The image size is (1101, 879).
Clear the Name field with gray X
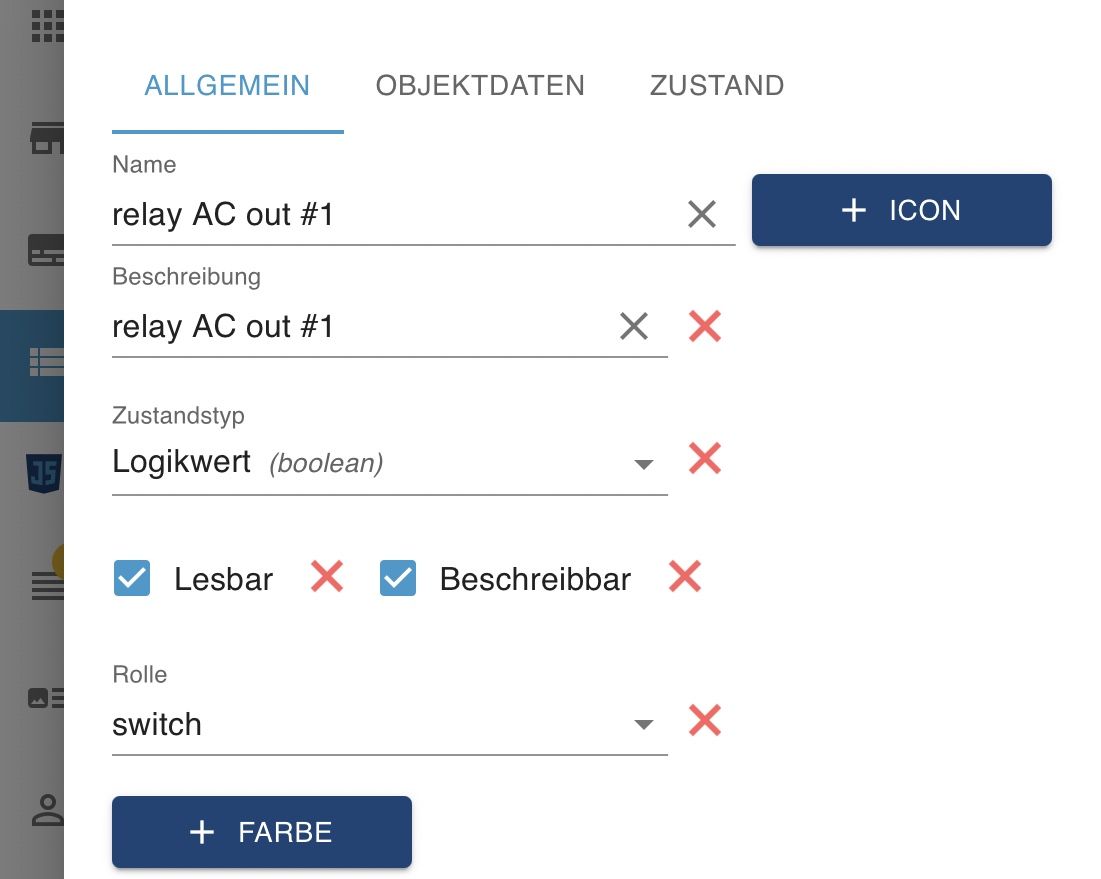click(x=702, y=213)
